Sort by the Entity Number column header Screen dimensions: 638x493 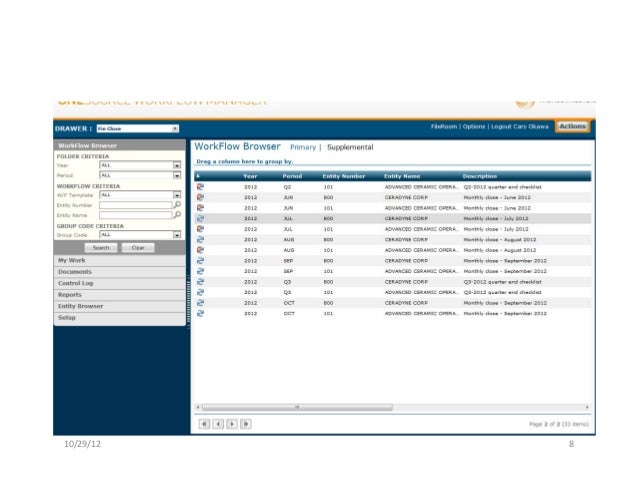(x=343, y=176)
